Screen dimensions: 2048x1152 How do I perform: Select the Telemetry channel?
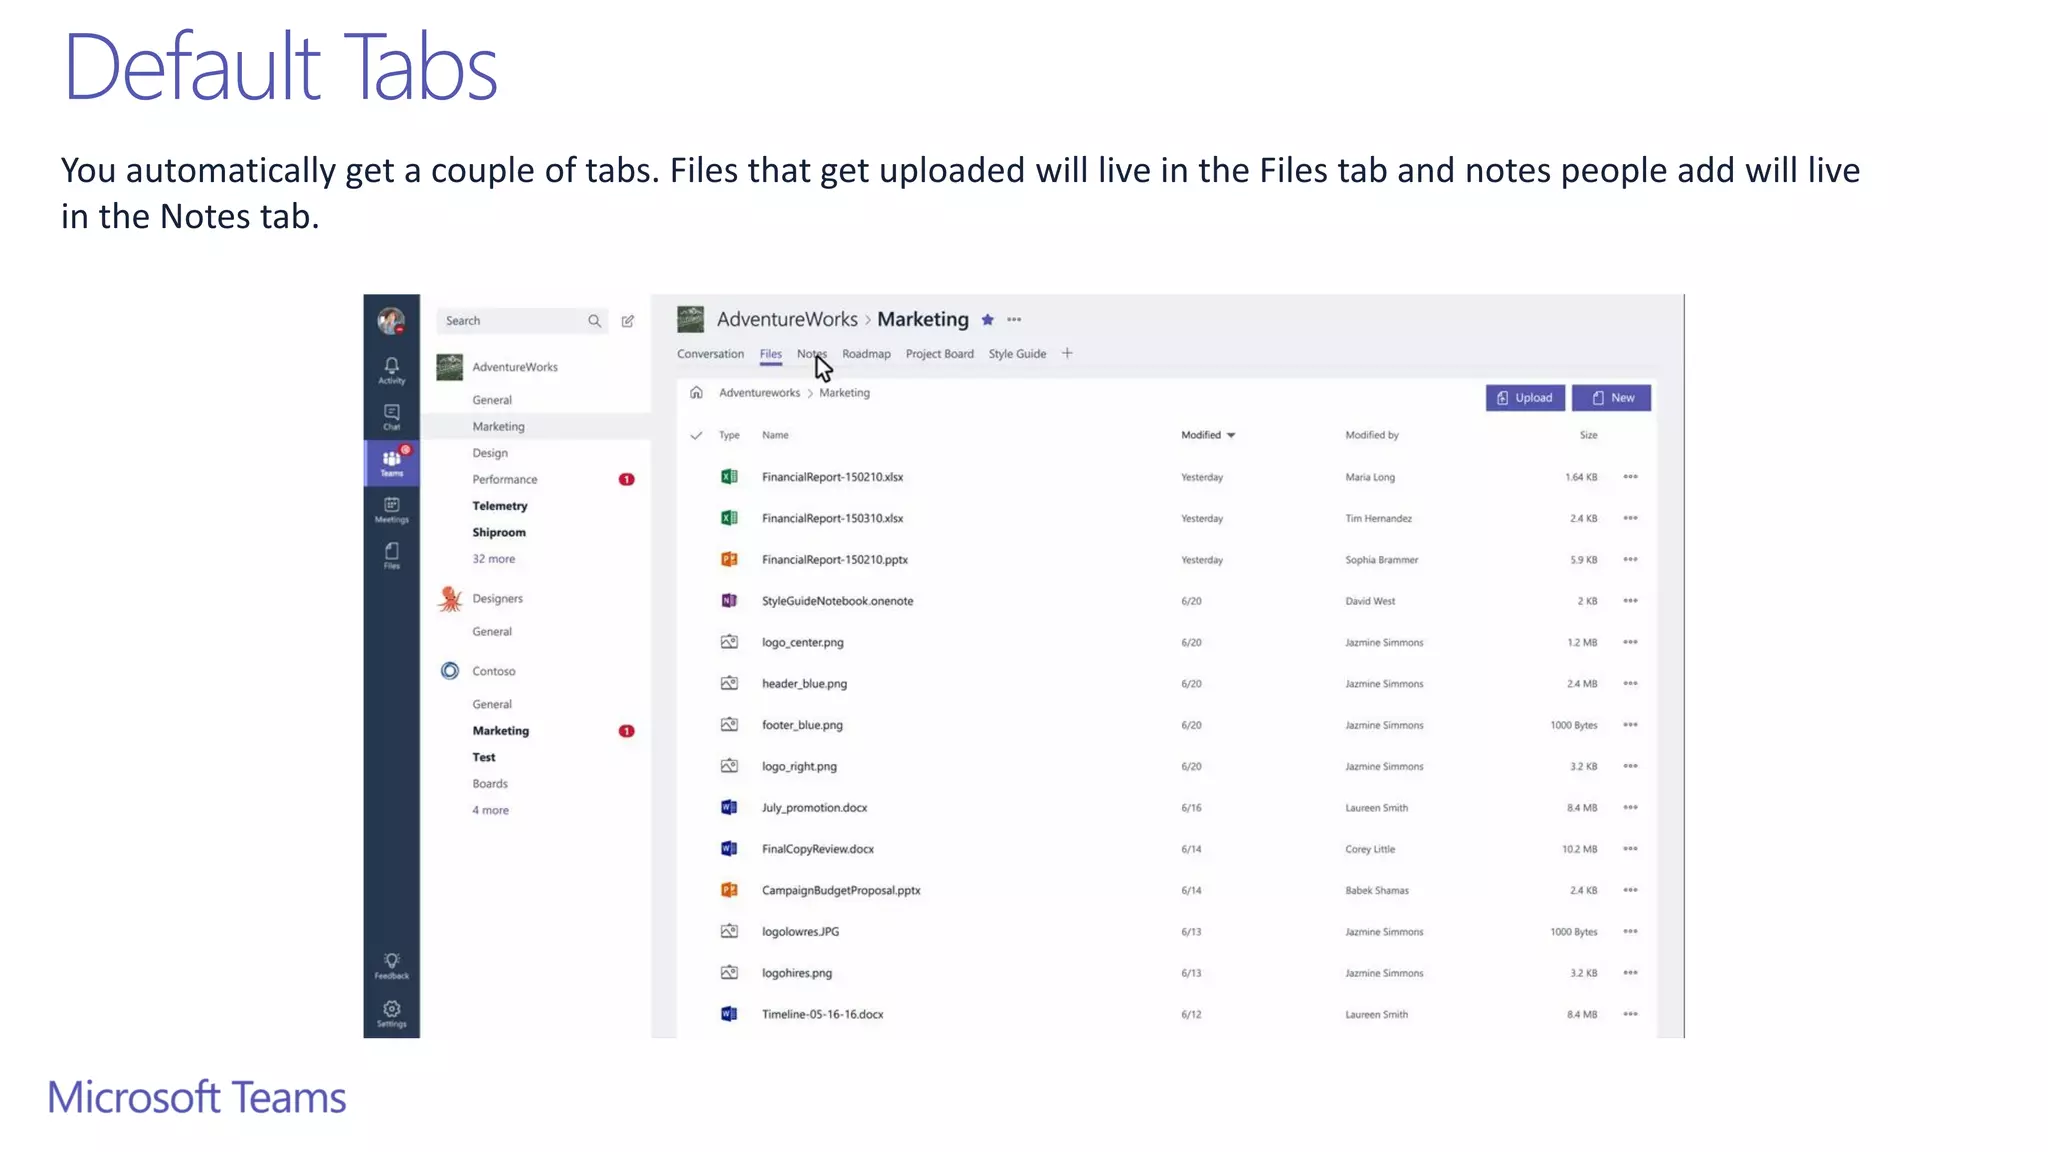tap(500, 506)
